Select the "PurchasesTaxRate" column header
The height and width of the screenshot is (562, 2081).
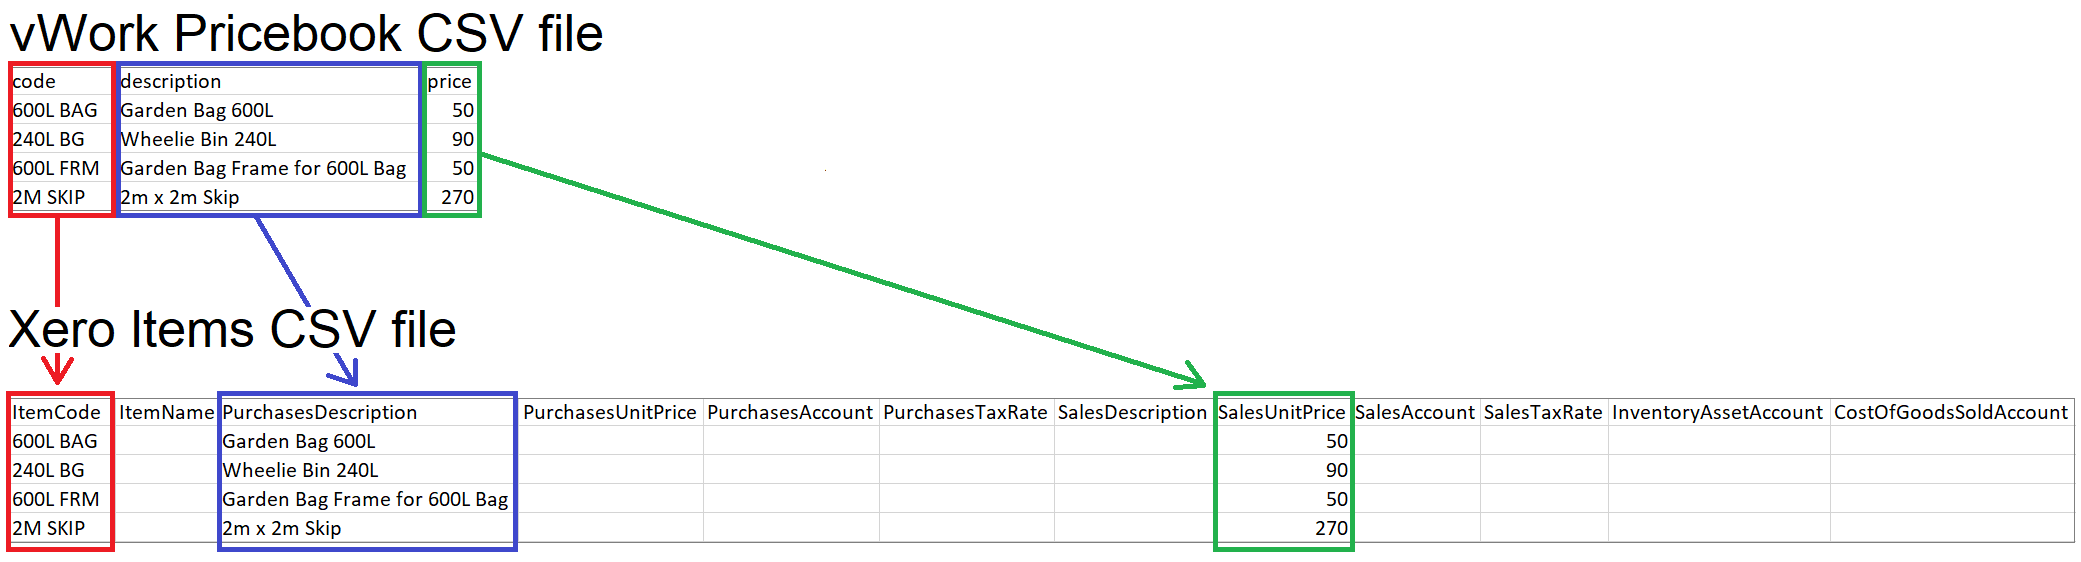965,412
